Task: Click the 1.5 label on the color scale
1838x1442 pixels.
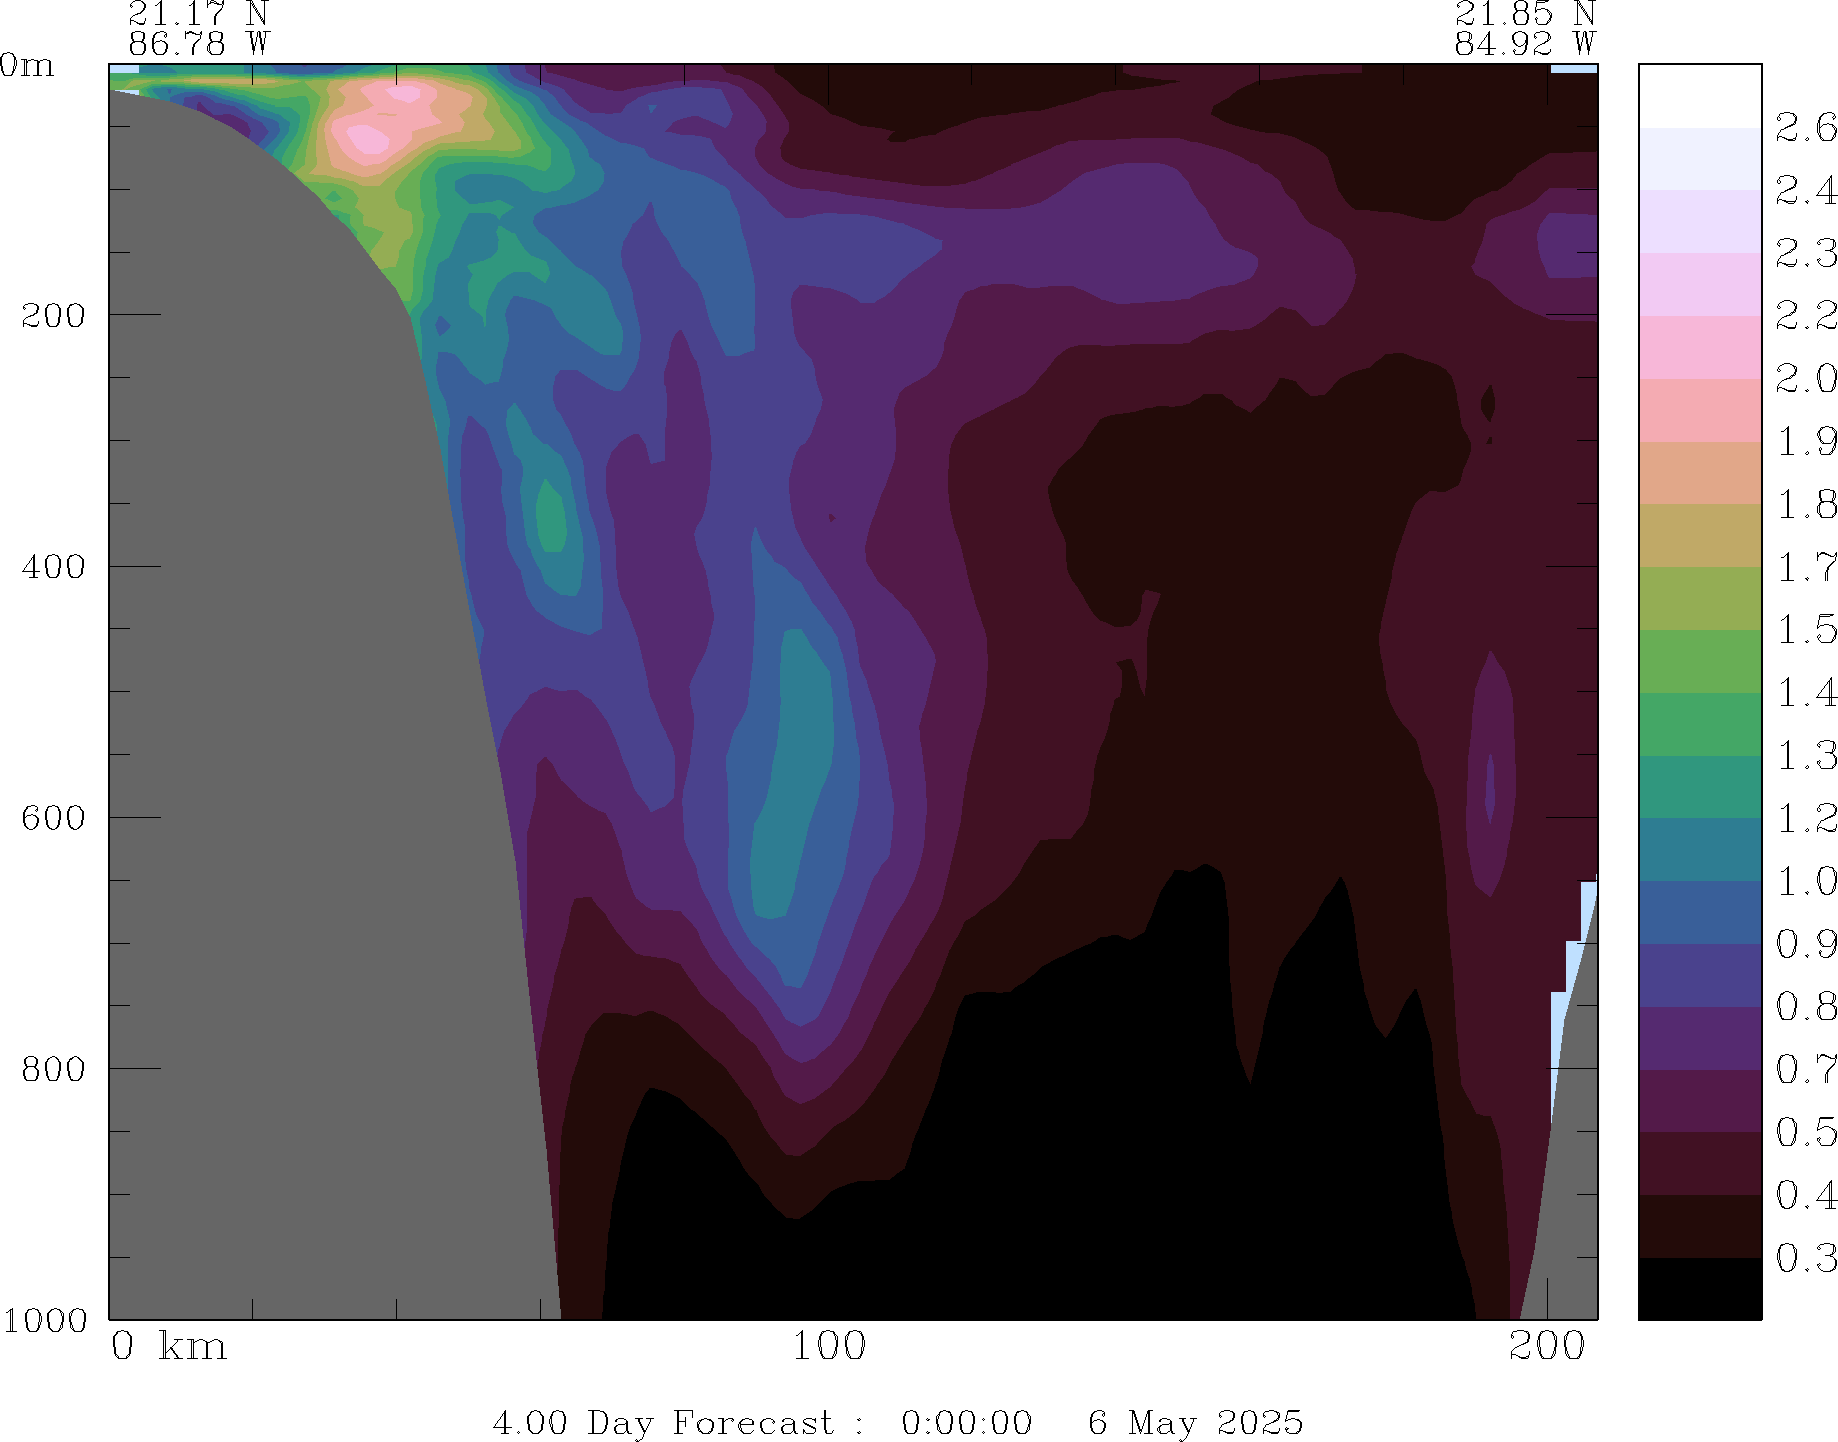Action: click(1805, 630)
